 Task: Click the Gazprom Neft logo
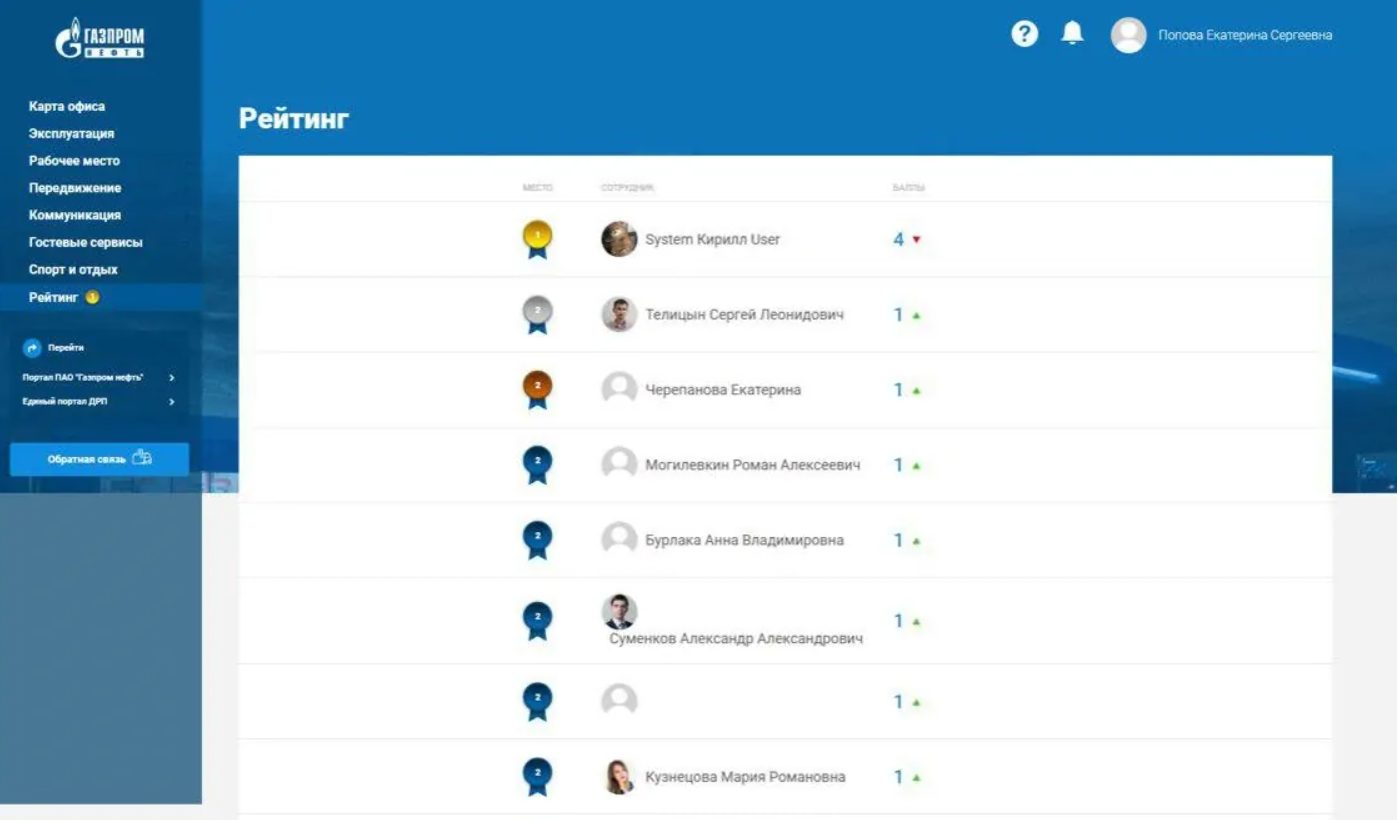click(100, 39)
